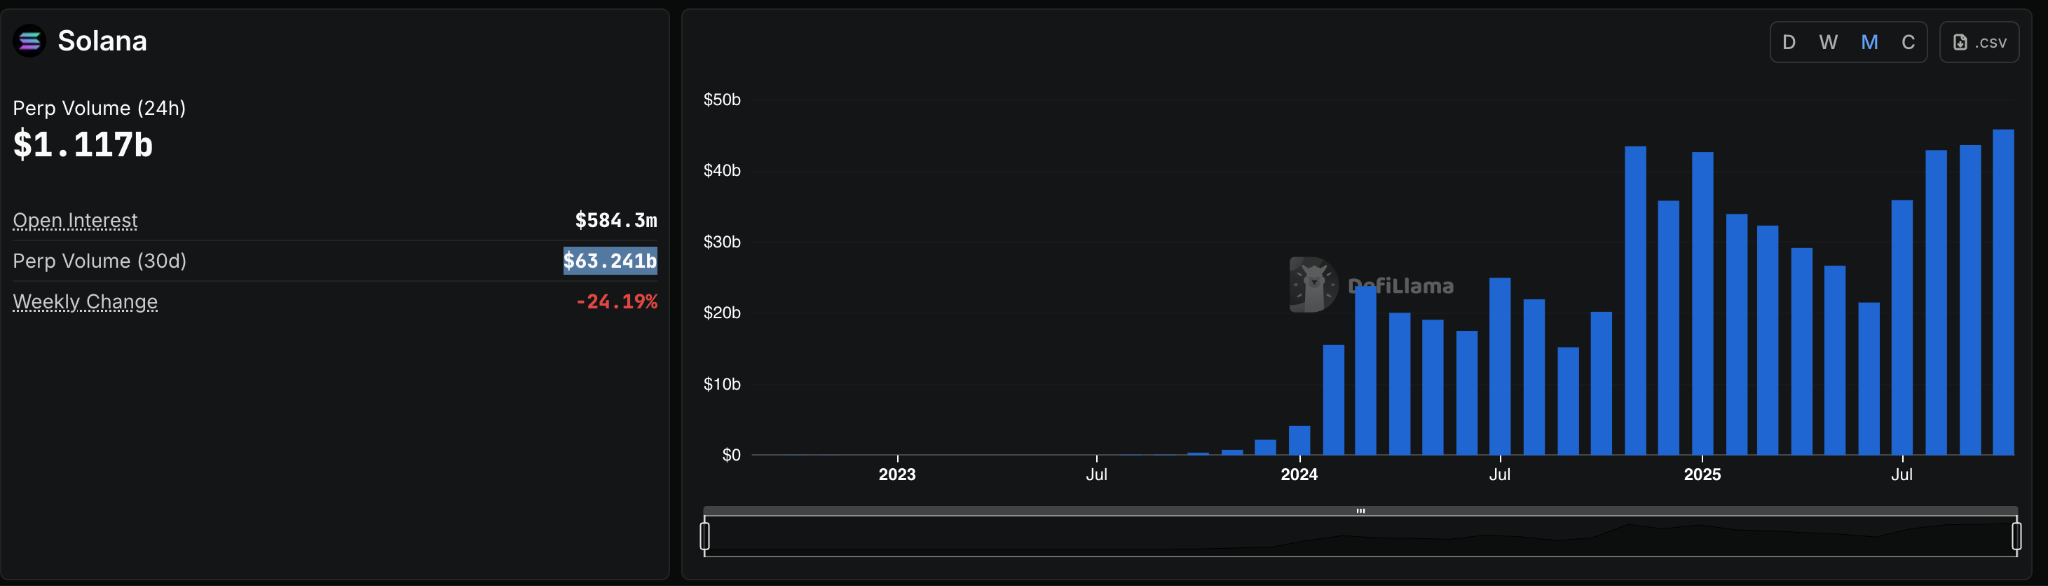This screenshot has width=2048, height=586.
Task: Click the $1.117b perp volume value
Action: coord(83,145)
